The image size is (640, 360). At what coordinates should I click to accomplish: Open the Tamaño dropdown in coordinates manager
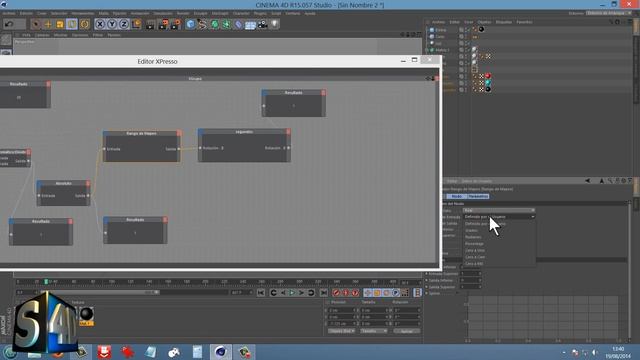tap(373, 331)
